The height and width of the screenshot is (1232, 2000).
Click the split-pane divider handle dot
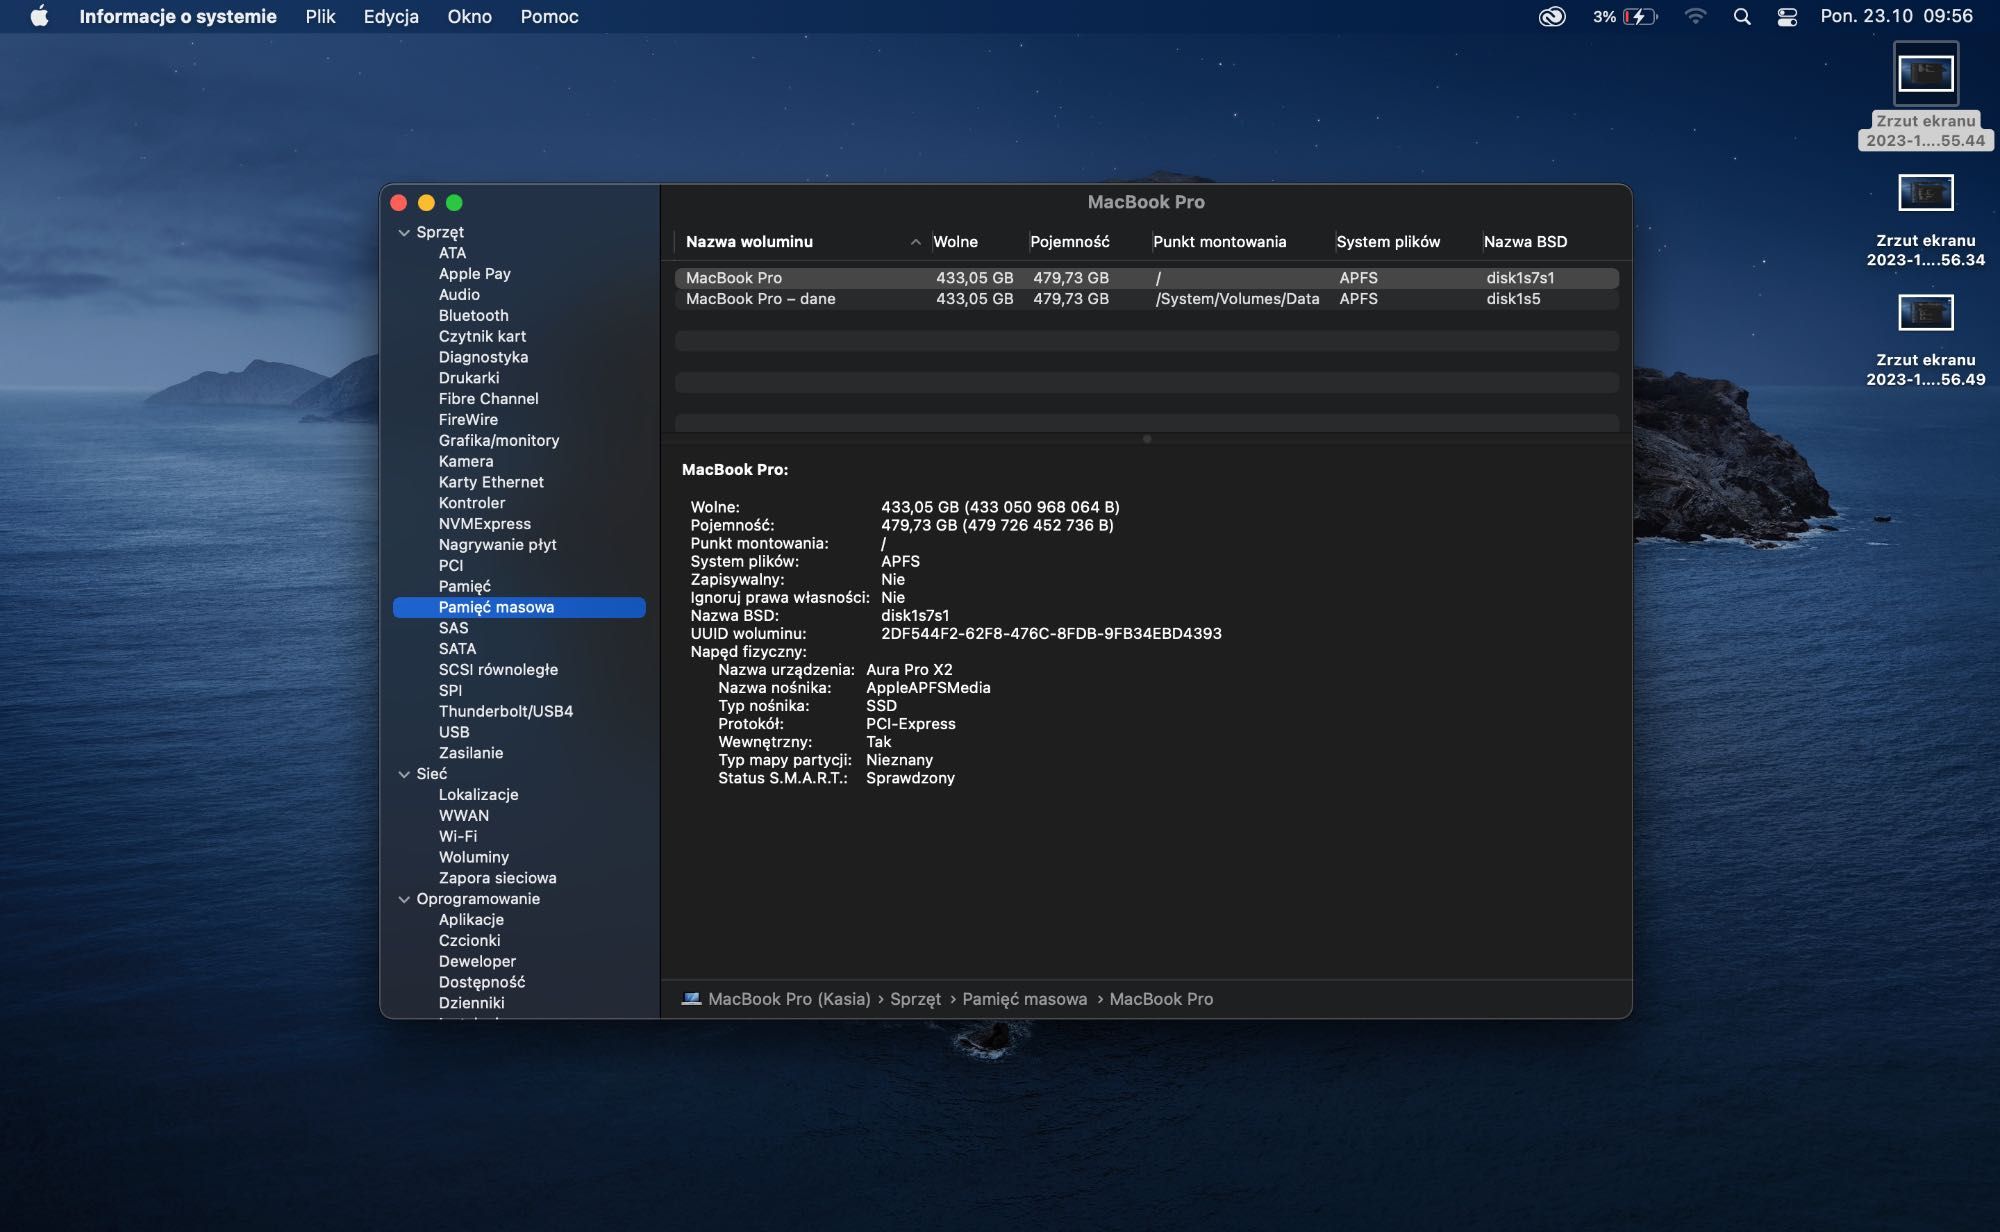1146,439
